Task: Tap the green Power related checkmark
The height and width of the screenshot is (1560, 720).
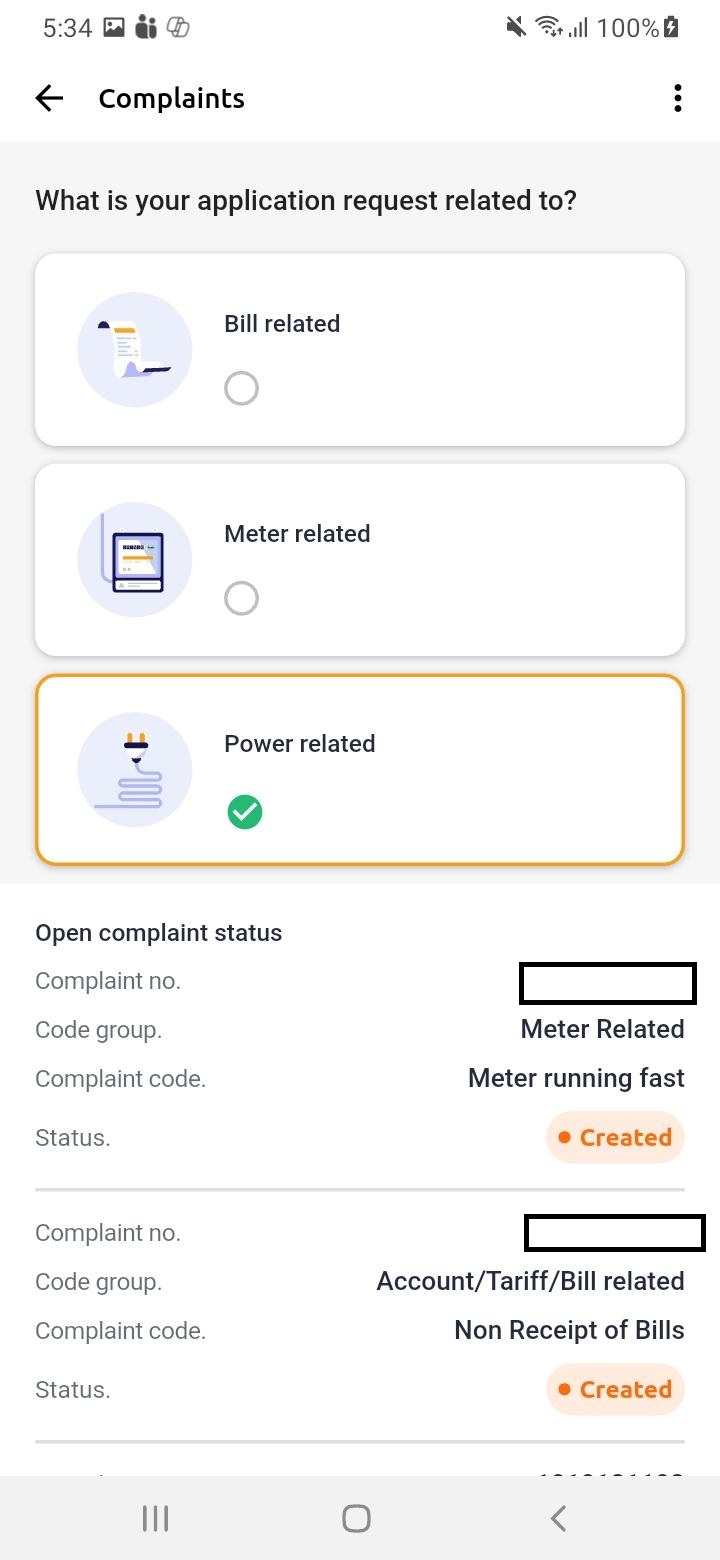Action: (x=244, y=812)
